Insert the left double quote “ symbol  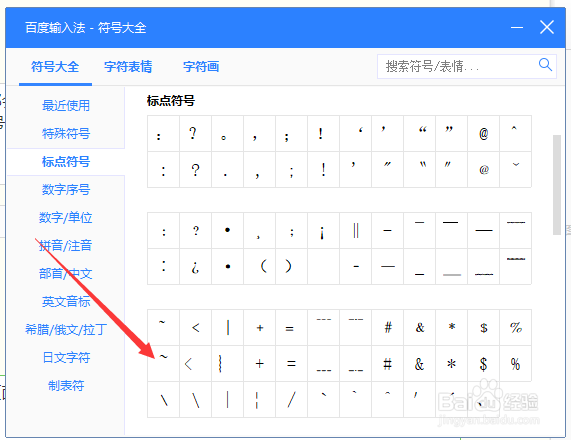pyautogui.click(x=420, y=134)
